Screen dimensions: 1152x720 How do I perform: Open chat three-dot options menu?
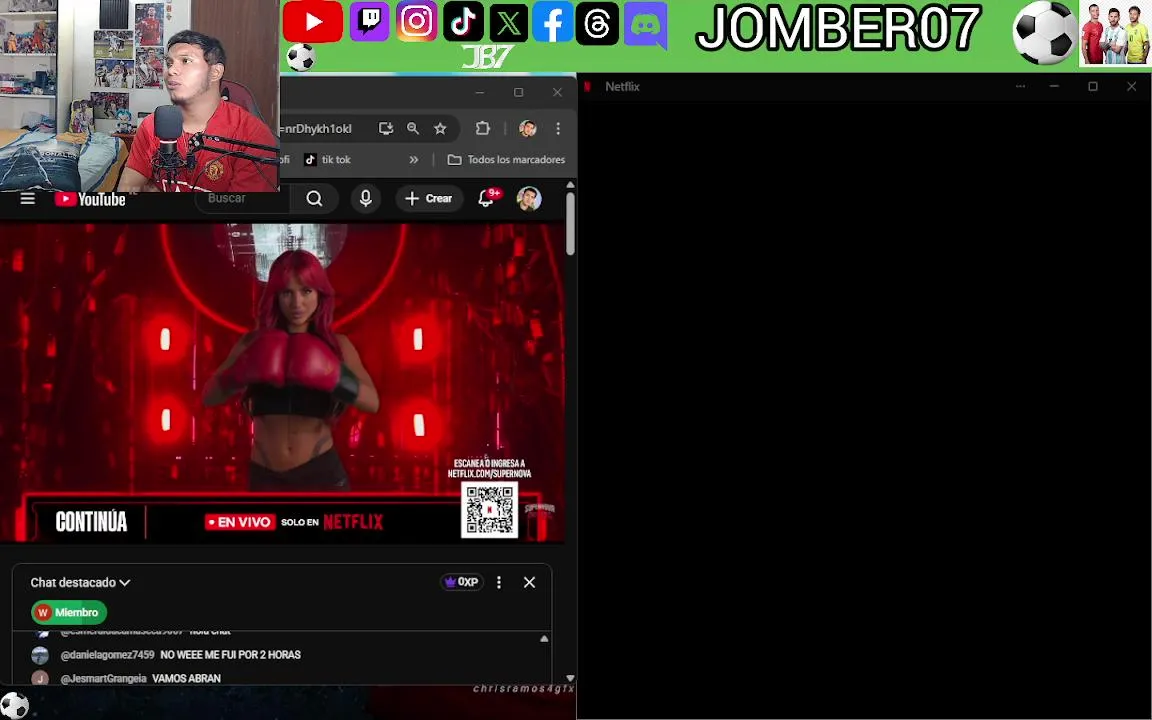pyautogui.click(x=499, y=582)
